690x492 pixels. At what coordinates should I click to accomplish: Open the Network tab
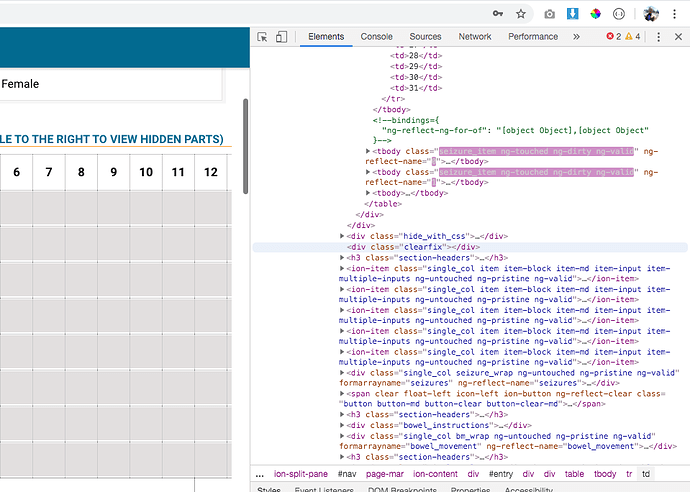pyautogui.click(x=475, y=37)
